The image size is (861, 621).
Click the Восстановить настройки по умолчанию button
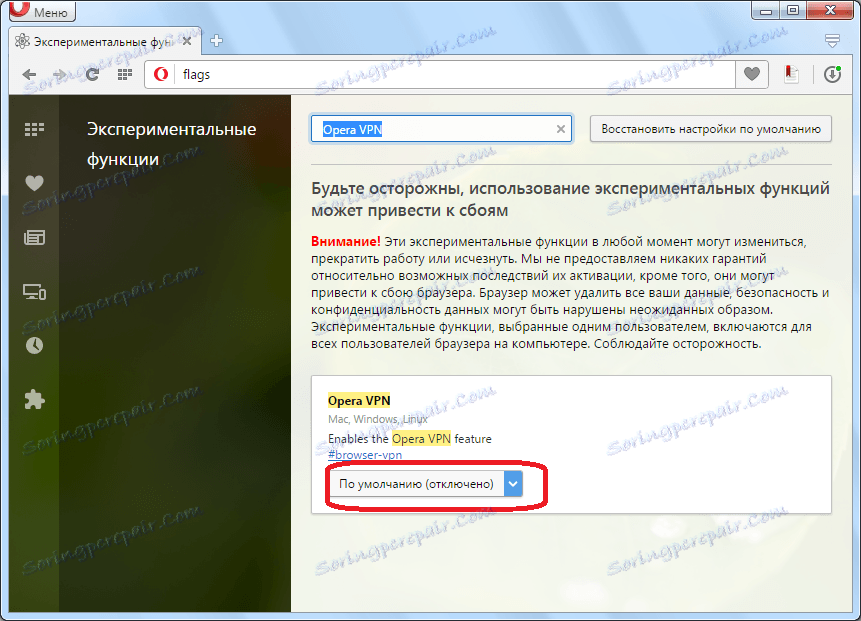(x=713, y=128)
